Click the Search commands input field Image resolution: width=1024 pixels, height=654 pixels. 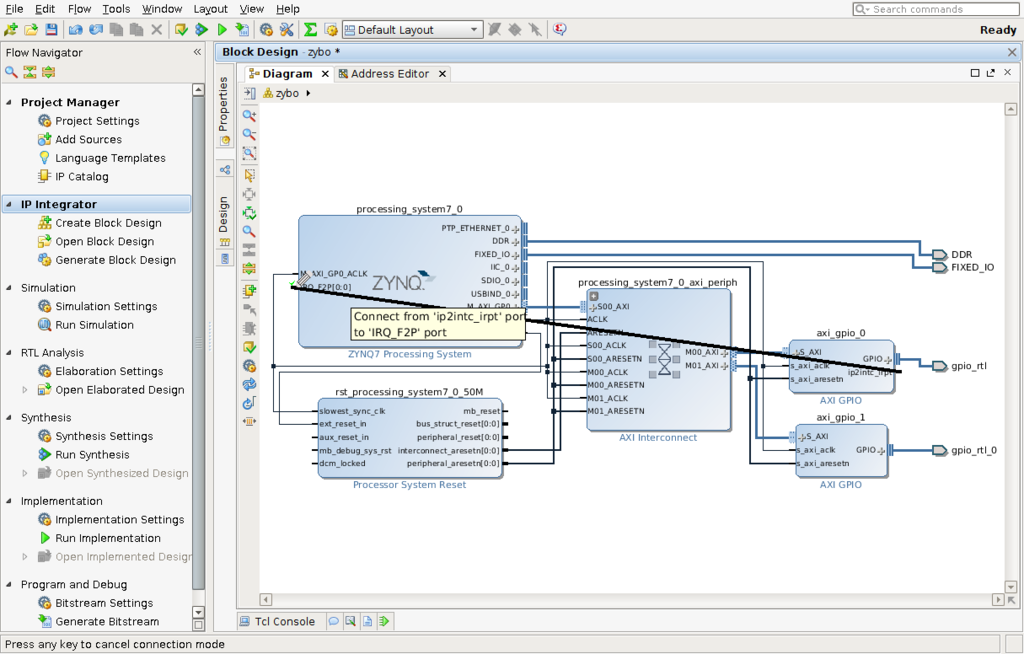point(936,9)
